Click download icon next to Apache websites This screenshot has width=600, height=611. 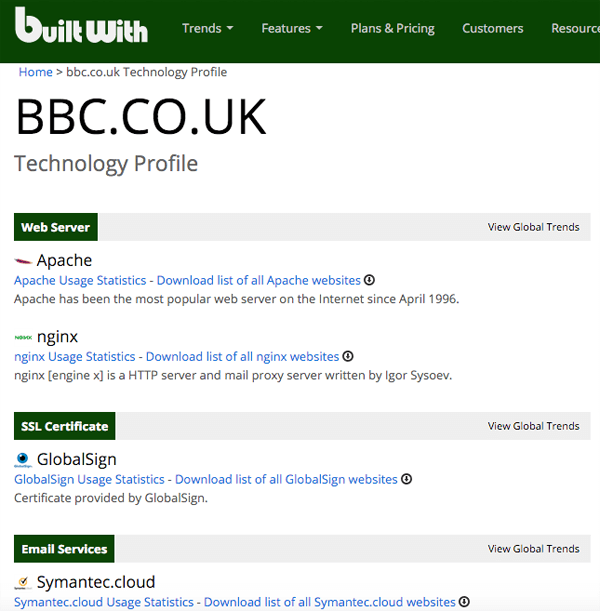tap(369, 280)
